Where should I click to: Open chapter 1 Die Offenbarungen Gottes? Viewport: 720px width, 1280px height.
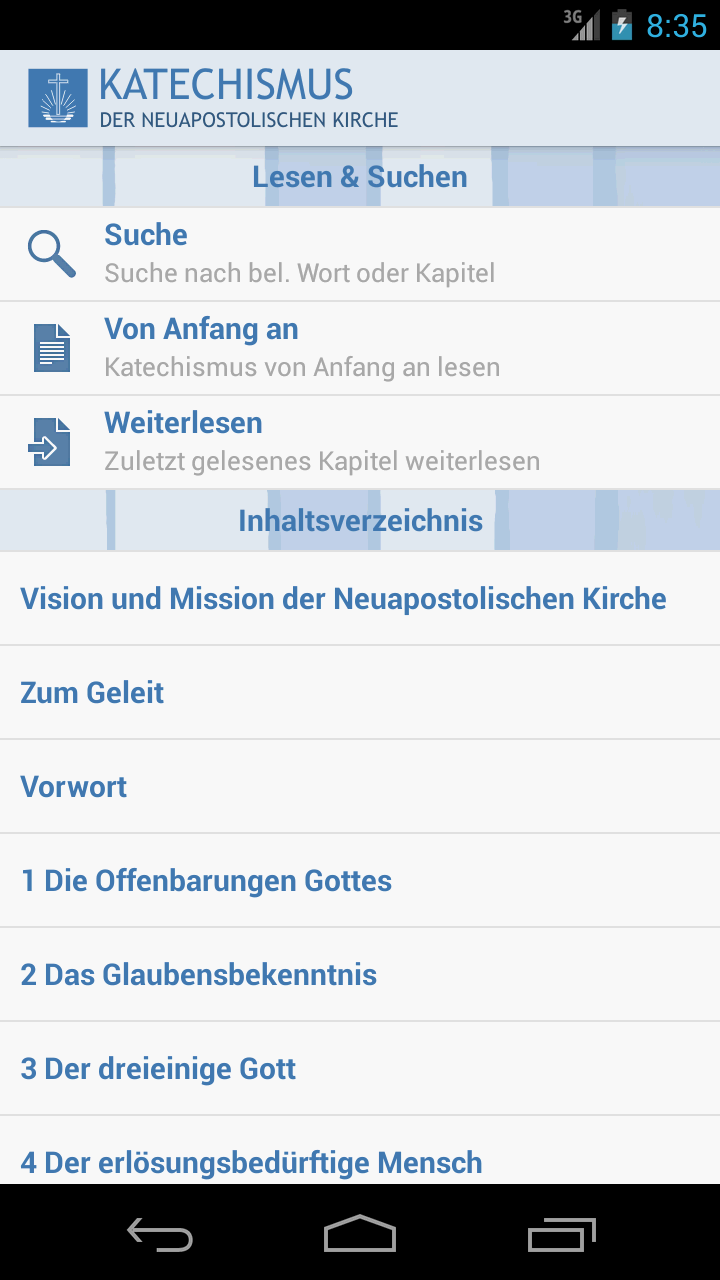pos(206,881)
